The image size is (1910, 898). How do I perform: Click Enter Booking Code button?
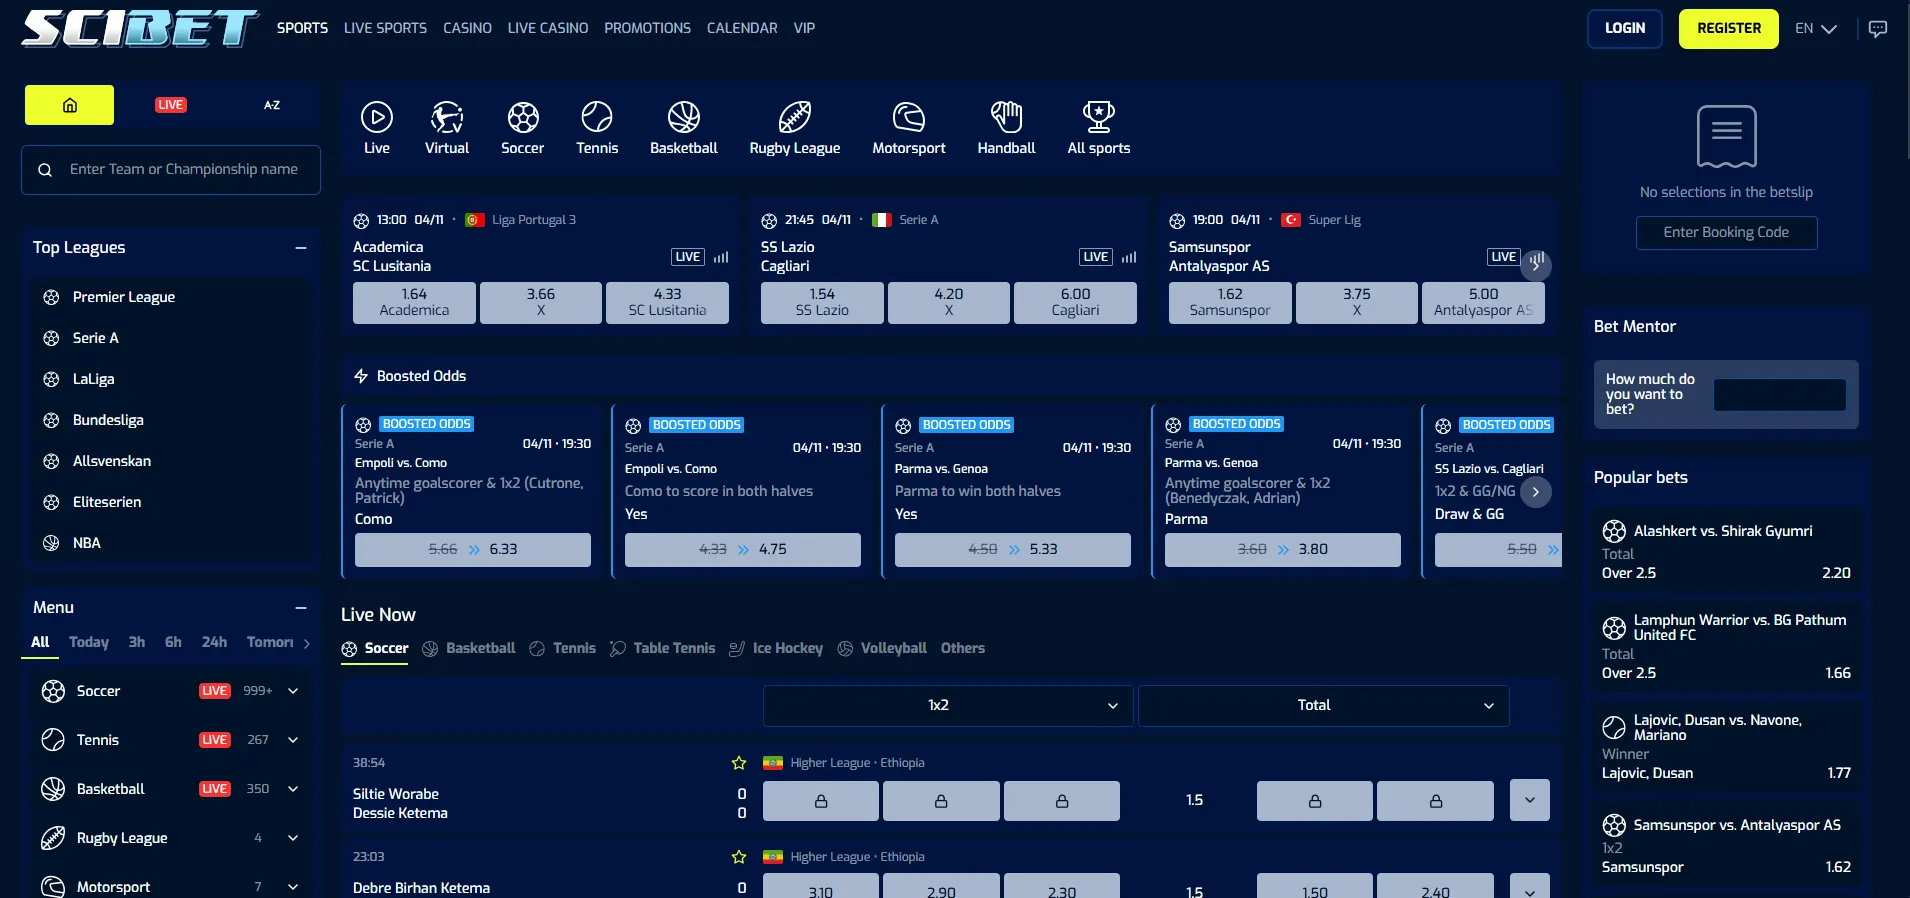click(x=1727, y=233)
